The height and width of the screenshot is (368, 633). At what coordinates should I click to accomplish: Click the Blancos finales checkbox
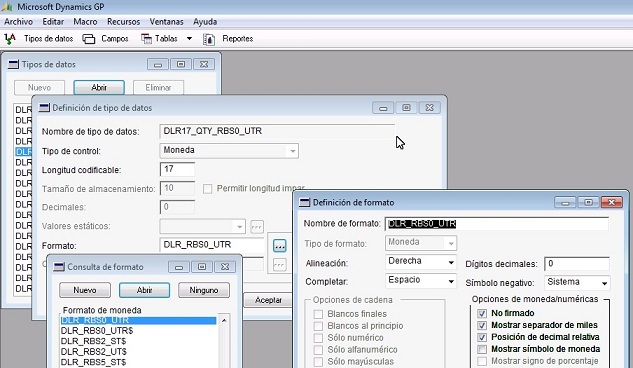tap(318, 314)
